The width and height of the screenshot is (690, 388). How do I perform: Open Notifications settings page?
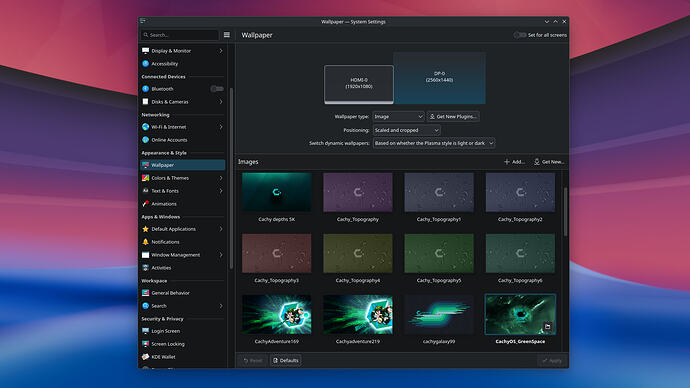[x=183, y=242]
